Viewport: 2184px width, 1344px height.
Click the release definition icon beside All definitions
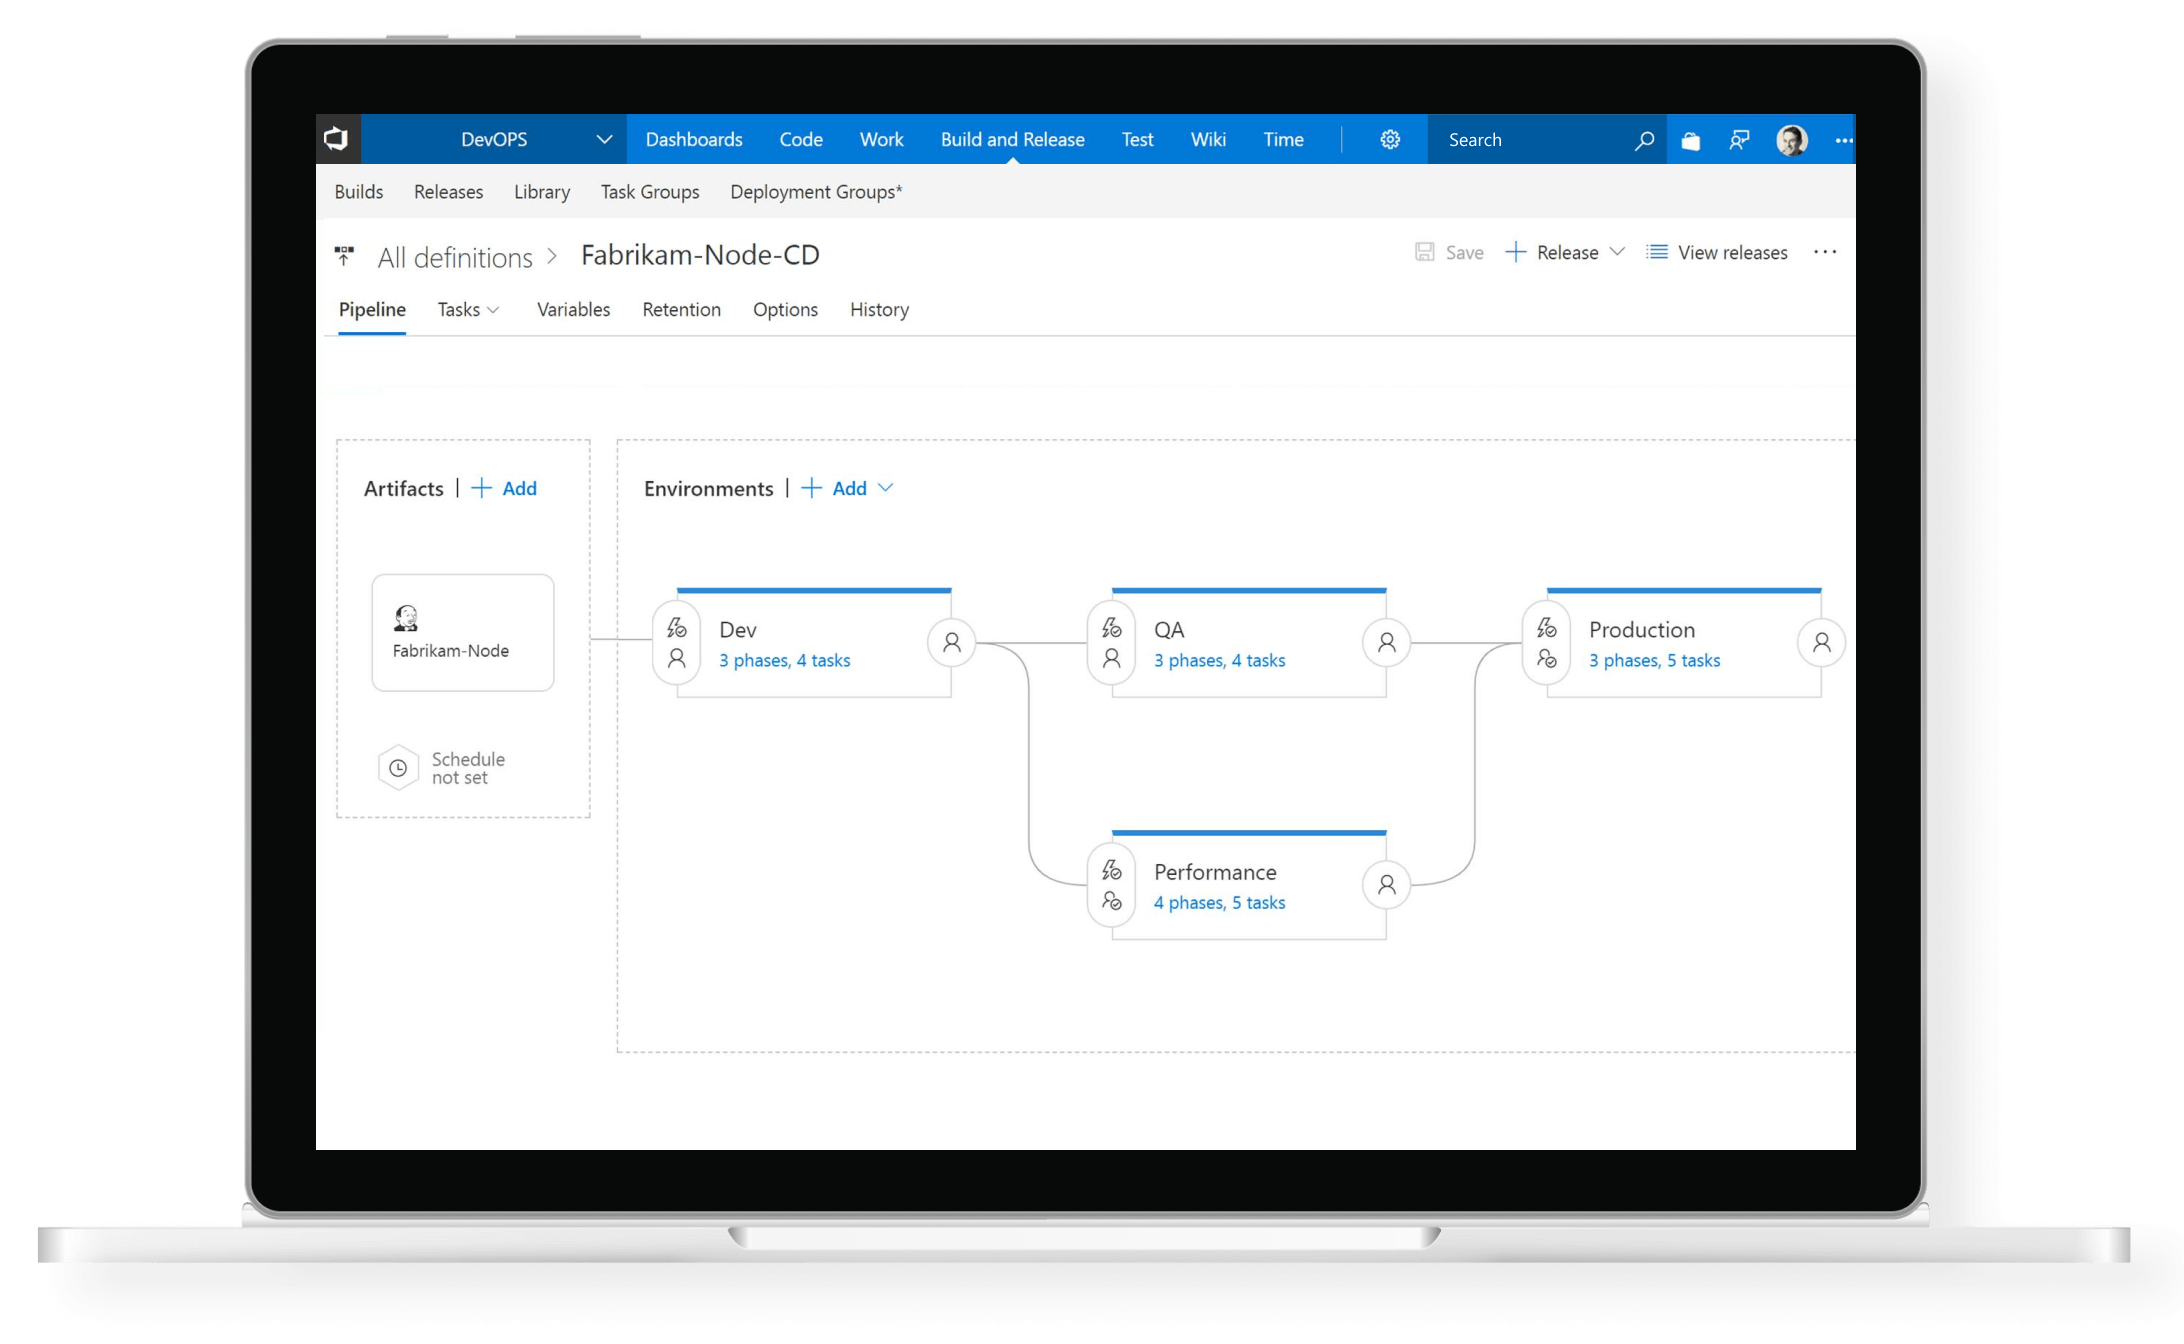tap(344, 256)
